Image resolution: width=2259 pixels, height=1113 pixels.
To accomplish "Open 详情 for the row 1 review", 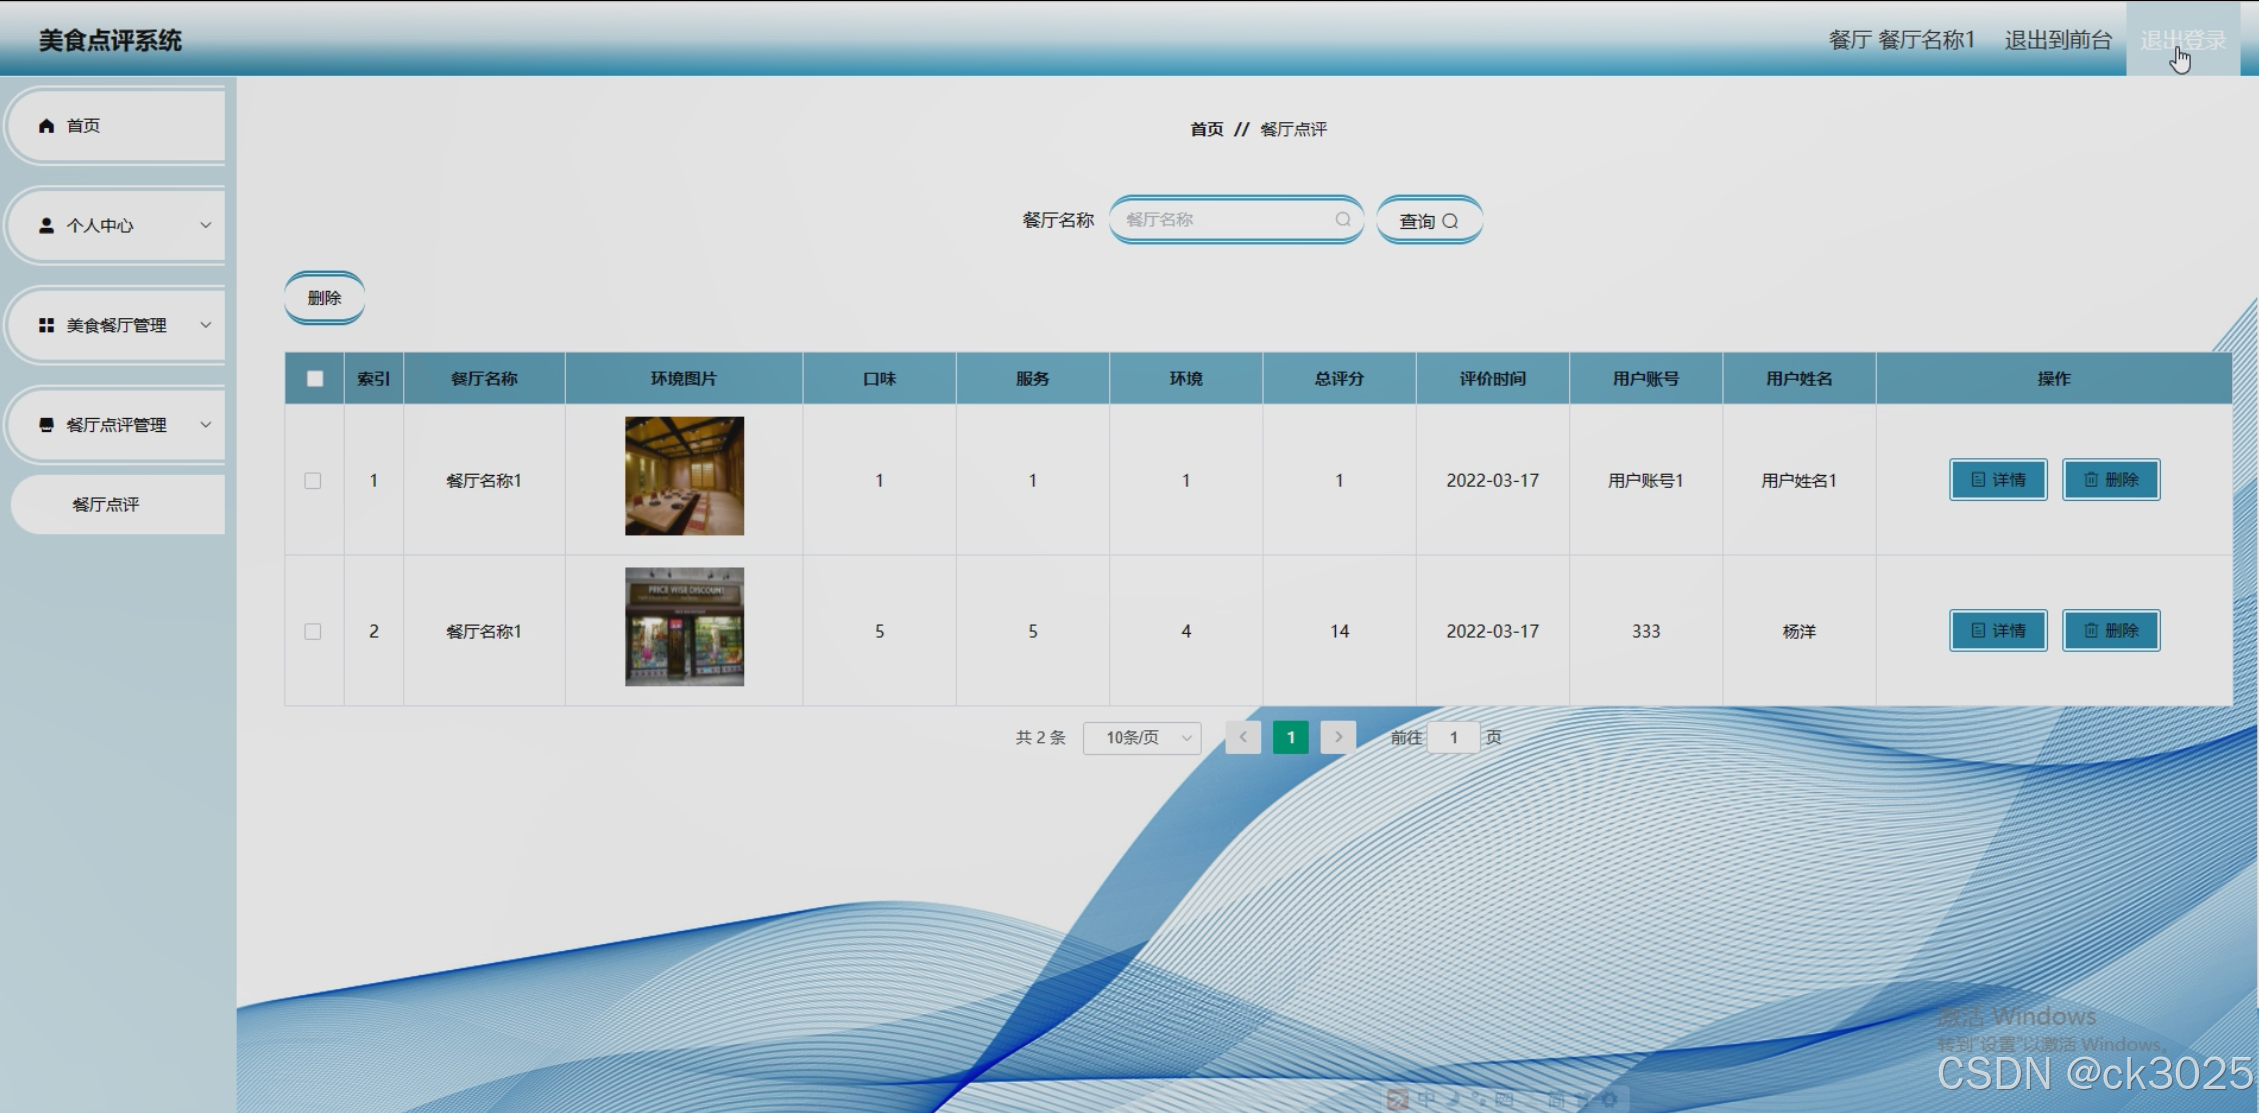I will [x=1998, y=480].
